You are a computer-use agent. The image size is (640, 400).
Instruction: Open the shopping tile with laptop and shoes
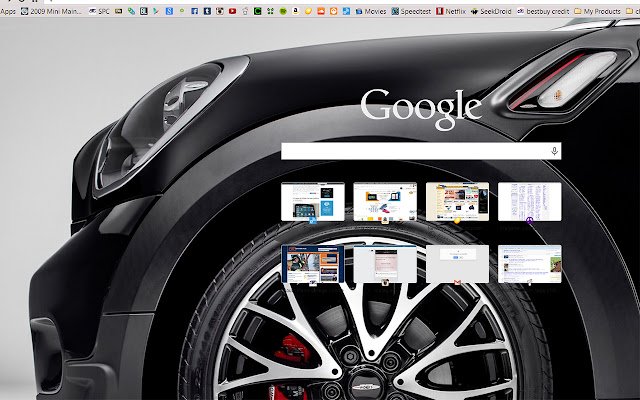point(385,202)
